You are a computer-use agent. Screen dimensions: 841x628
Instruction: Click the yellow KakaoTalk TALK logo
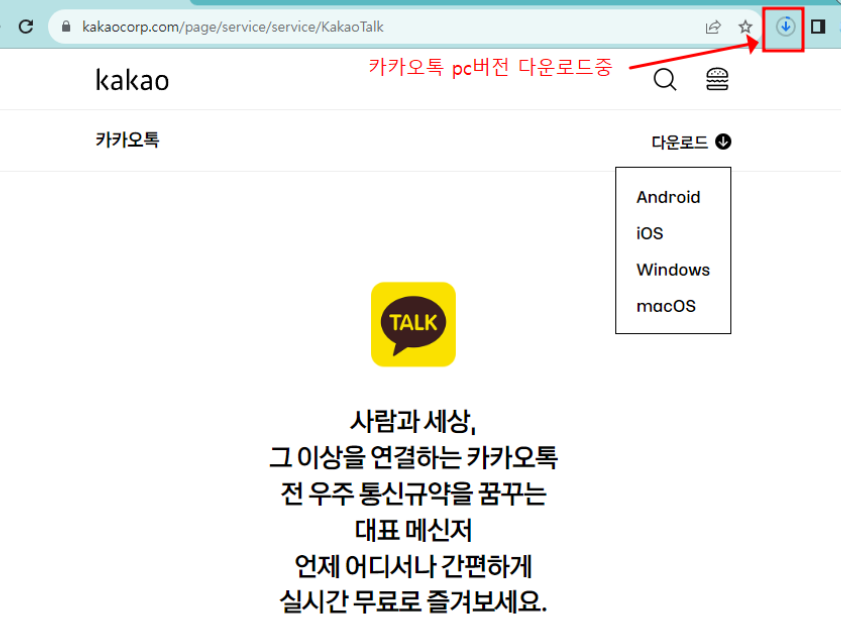pos(414,324)
